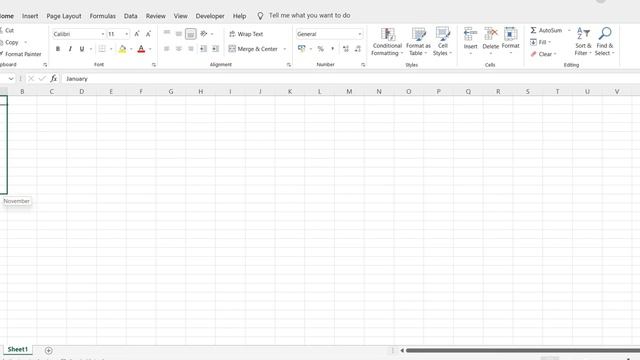
Task: Open text orientation options
Action: point(204,34)
